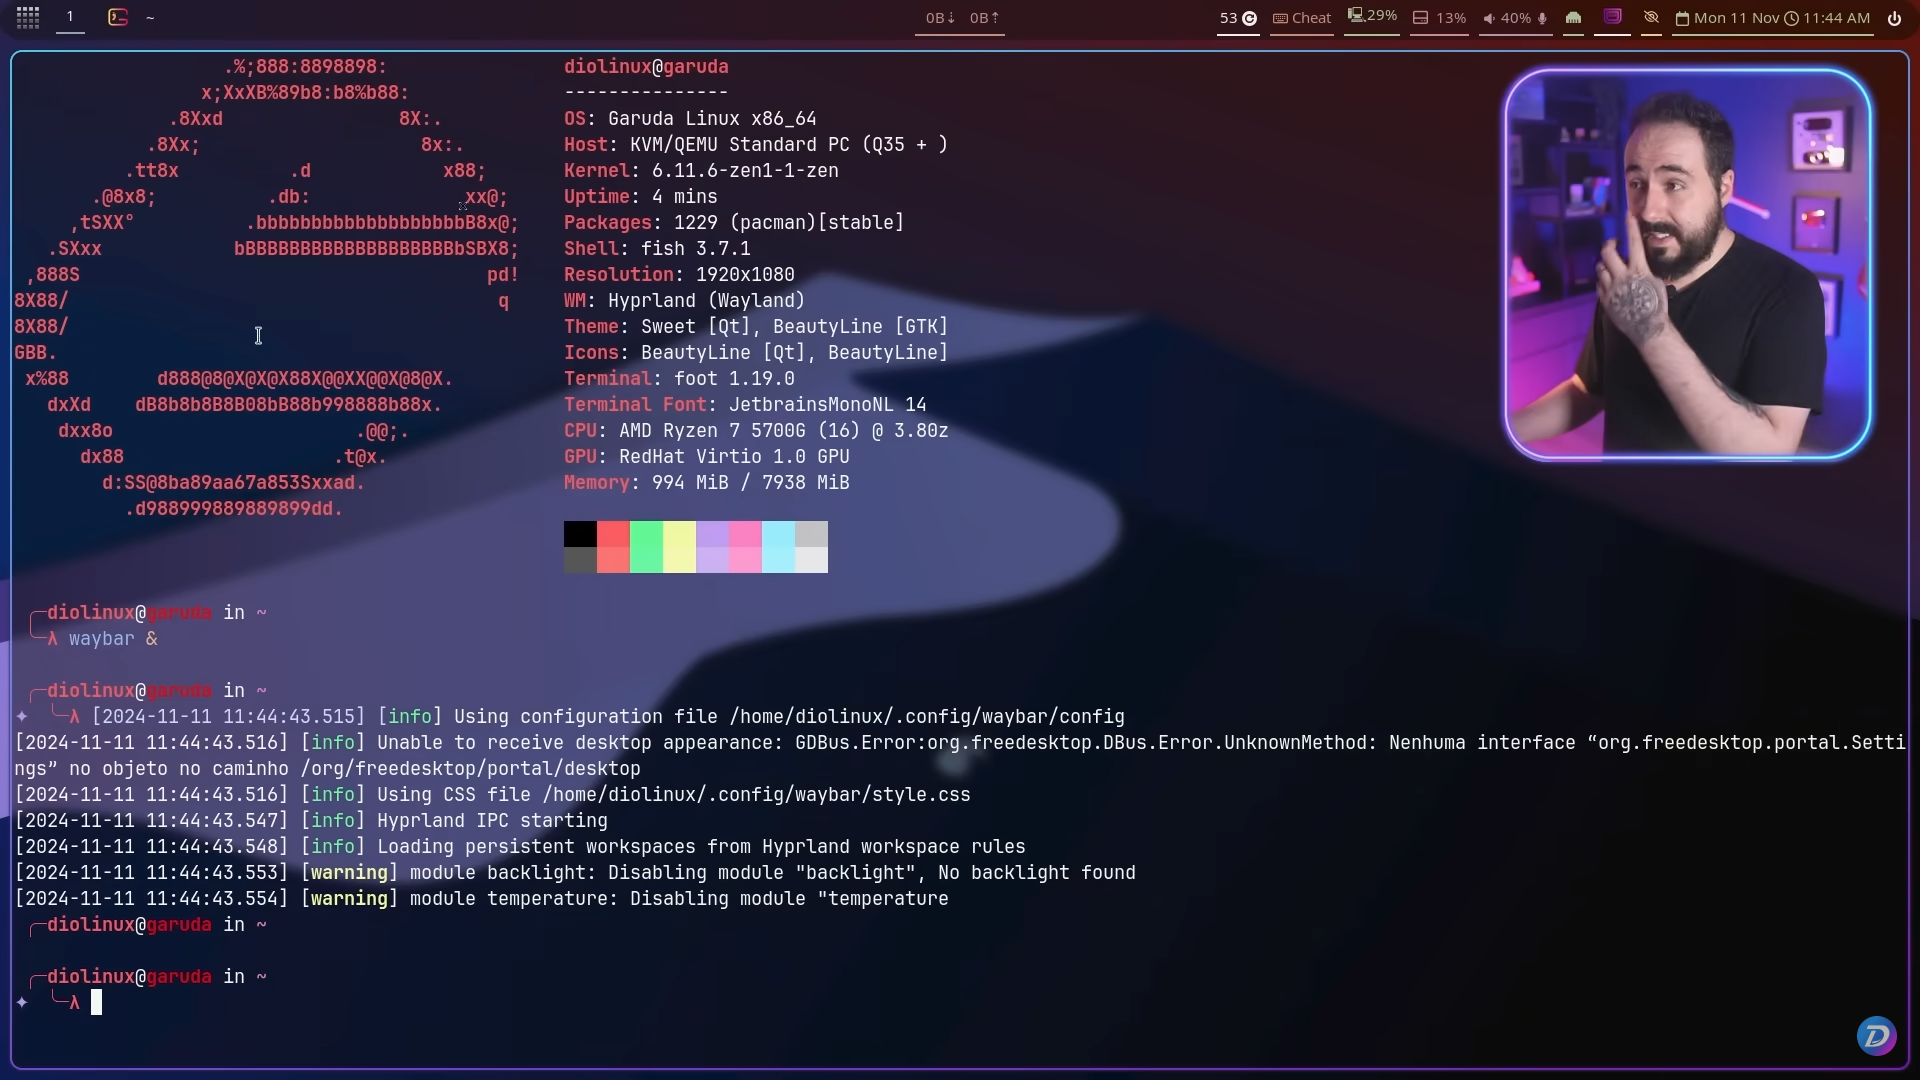
Task: Open the purple clipboard manager icon
Action: pos(1612,17)
